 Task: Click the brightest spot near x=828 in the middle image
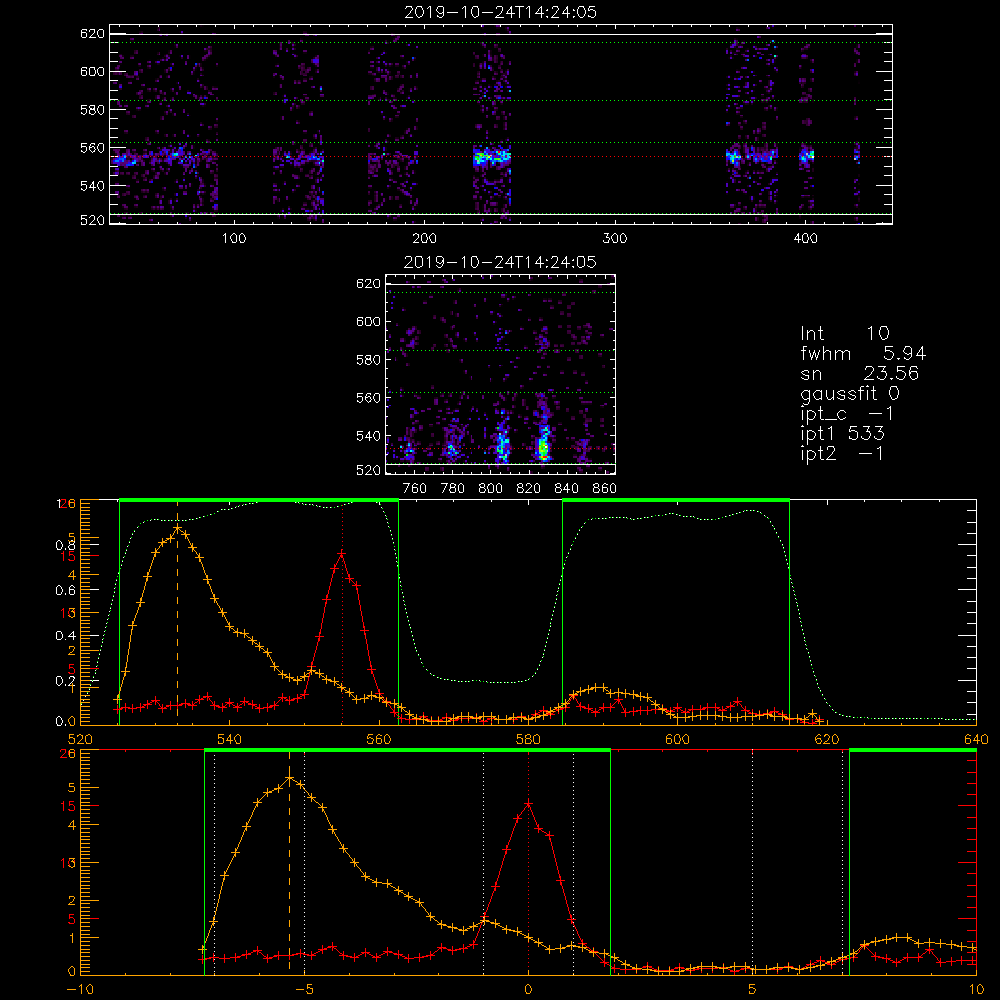tap(543, 449)
